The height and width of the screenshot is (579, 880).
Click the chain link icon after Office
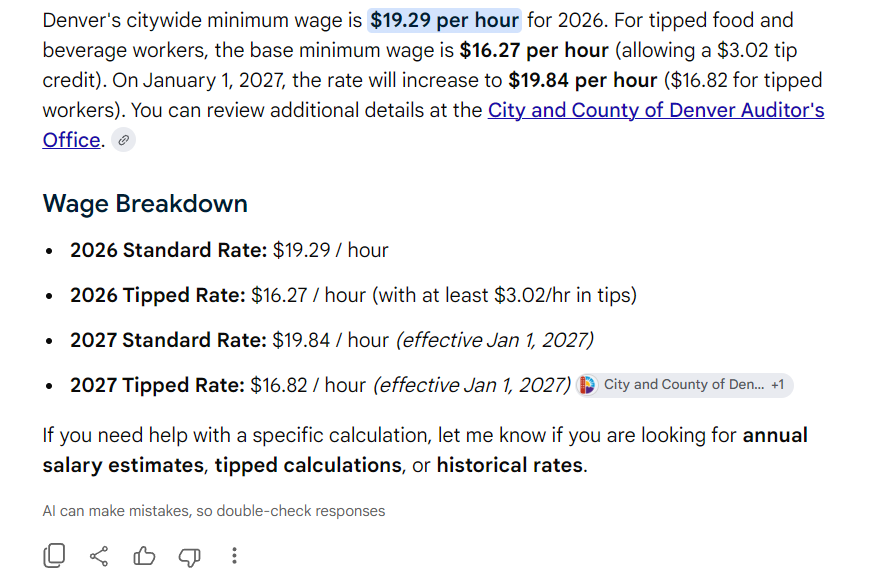point(123,140)
